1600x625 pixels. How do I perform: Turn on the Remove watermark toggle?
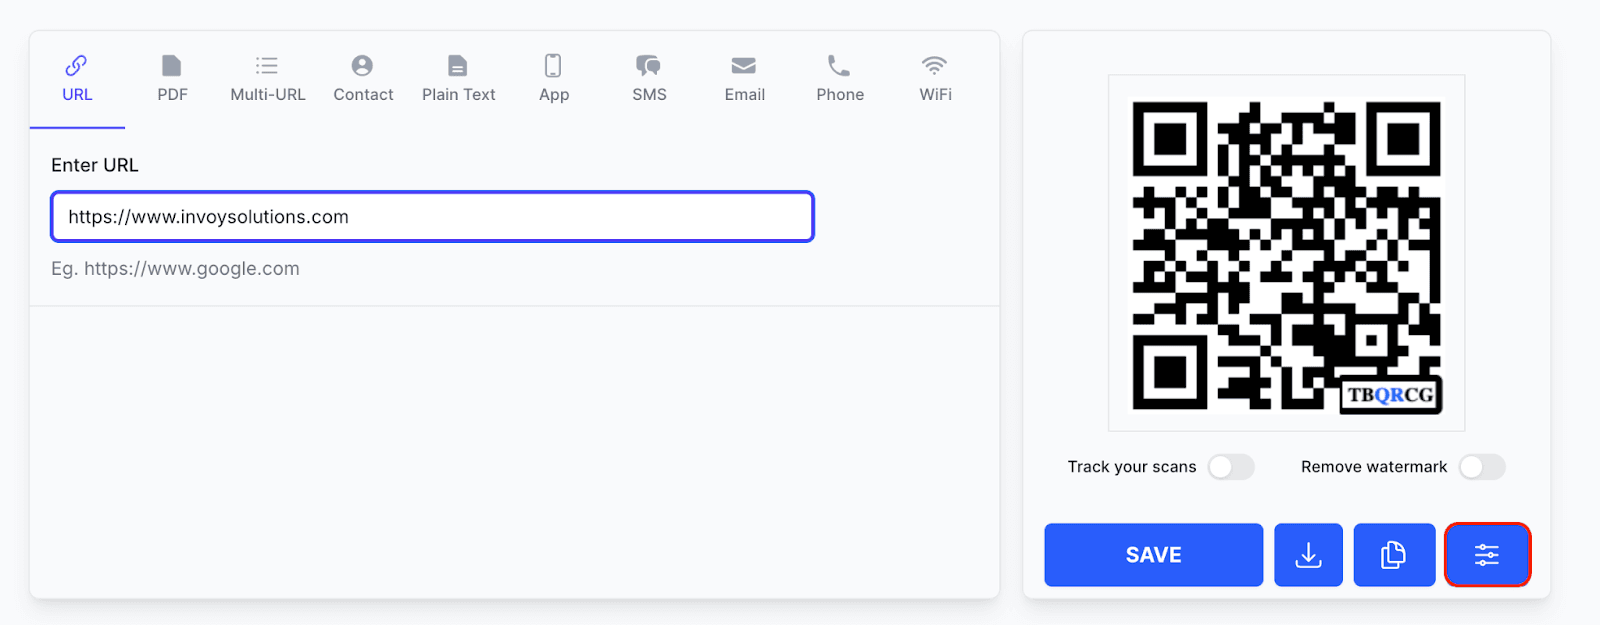[x=1482, y=467]
